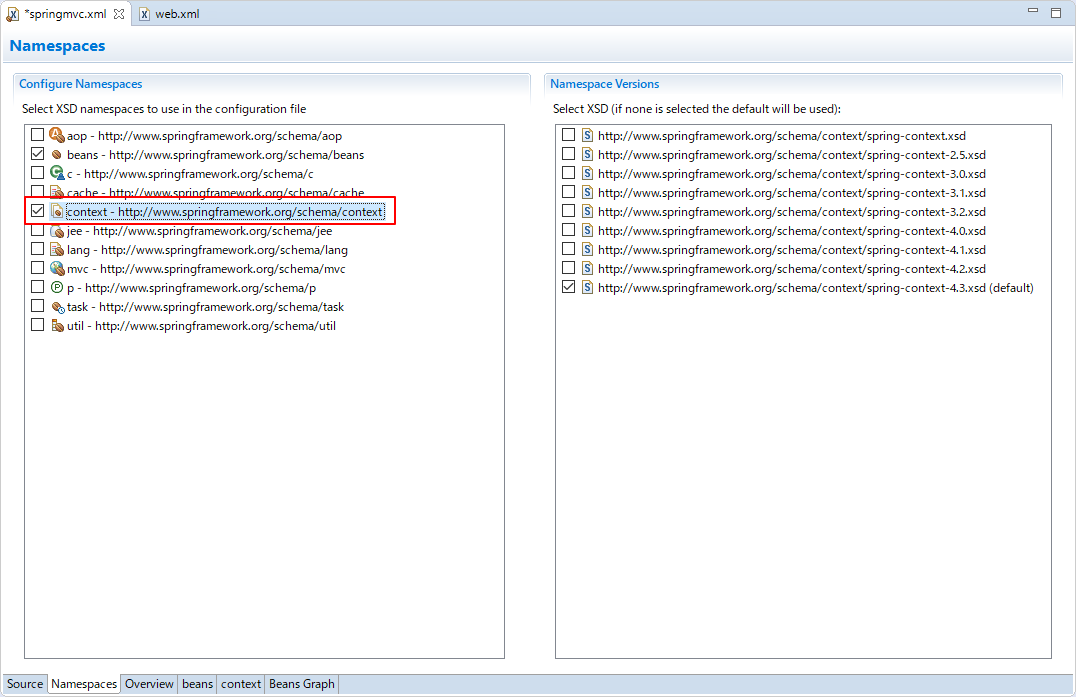The height and width of the screenshot is (697, 1076).
Task: Enable the aop namespace checkbox
Action: (38, 135)
